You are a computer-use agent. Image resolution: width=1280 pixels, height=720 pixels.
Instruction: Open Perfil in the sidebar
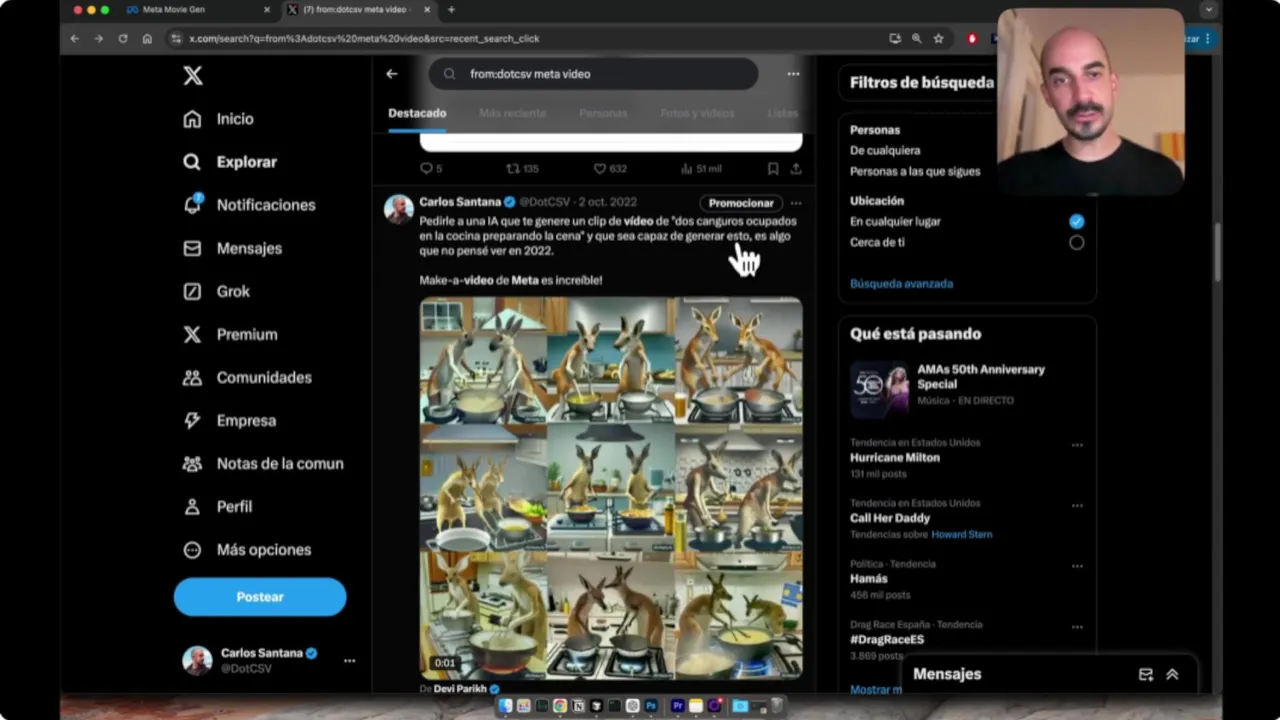[x=217, y=507]
